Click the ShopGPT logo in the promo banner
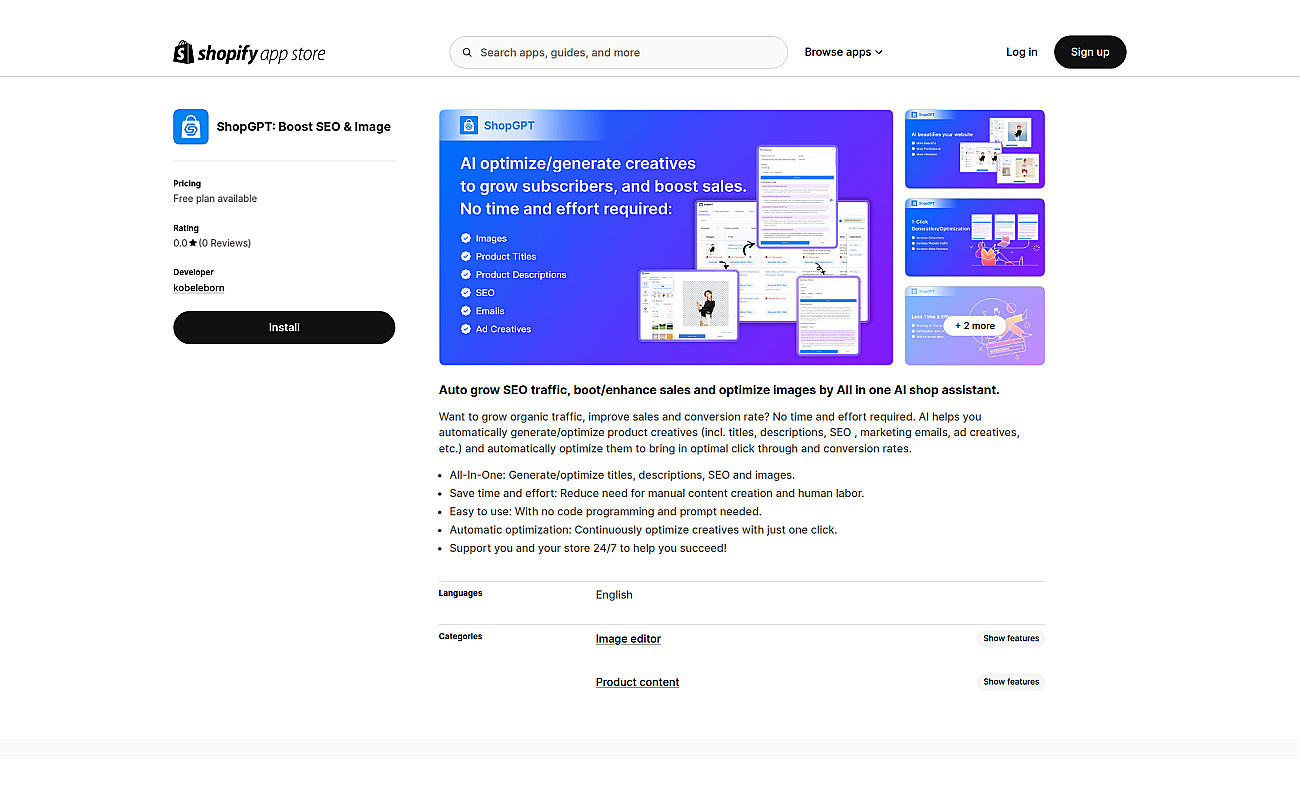Screen dimensions: 1300x788 (497, 125)
